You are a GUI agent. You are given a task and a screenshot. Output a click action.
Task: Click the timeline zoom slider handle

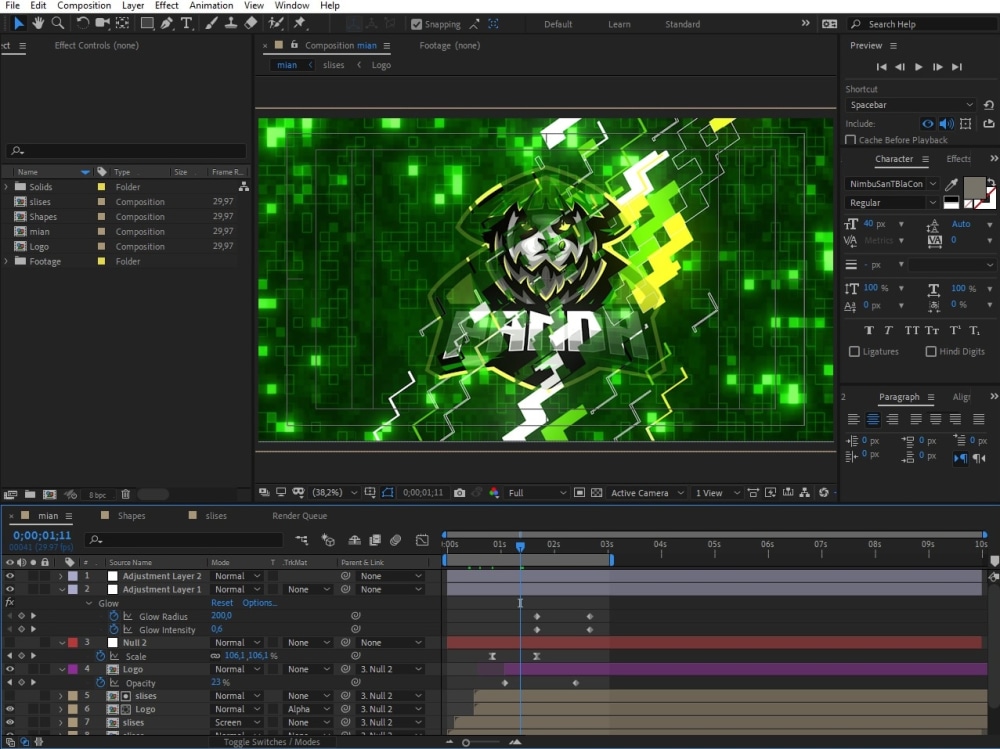pyautogui.click(x=466, y=742)
